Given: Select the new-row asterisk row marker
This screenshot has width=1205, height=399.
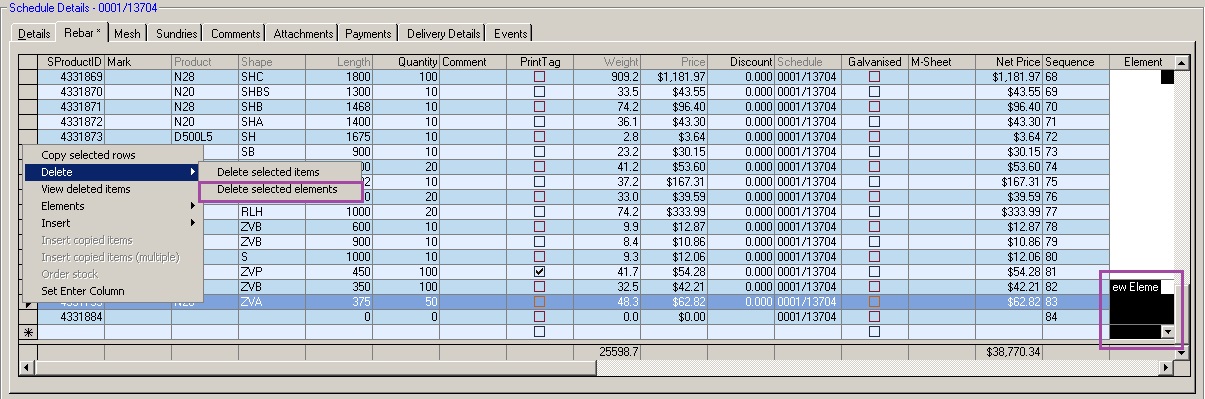Looking at the screenshot, I should click(28, 331).
